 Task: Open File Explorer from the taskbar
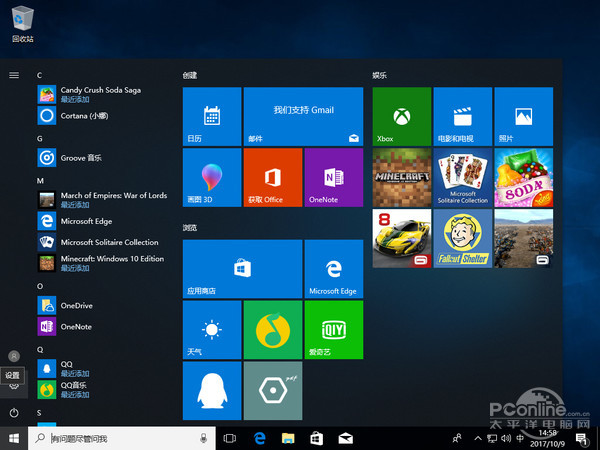(x=288, y=439)
